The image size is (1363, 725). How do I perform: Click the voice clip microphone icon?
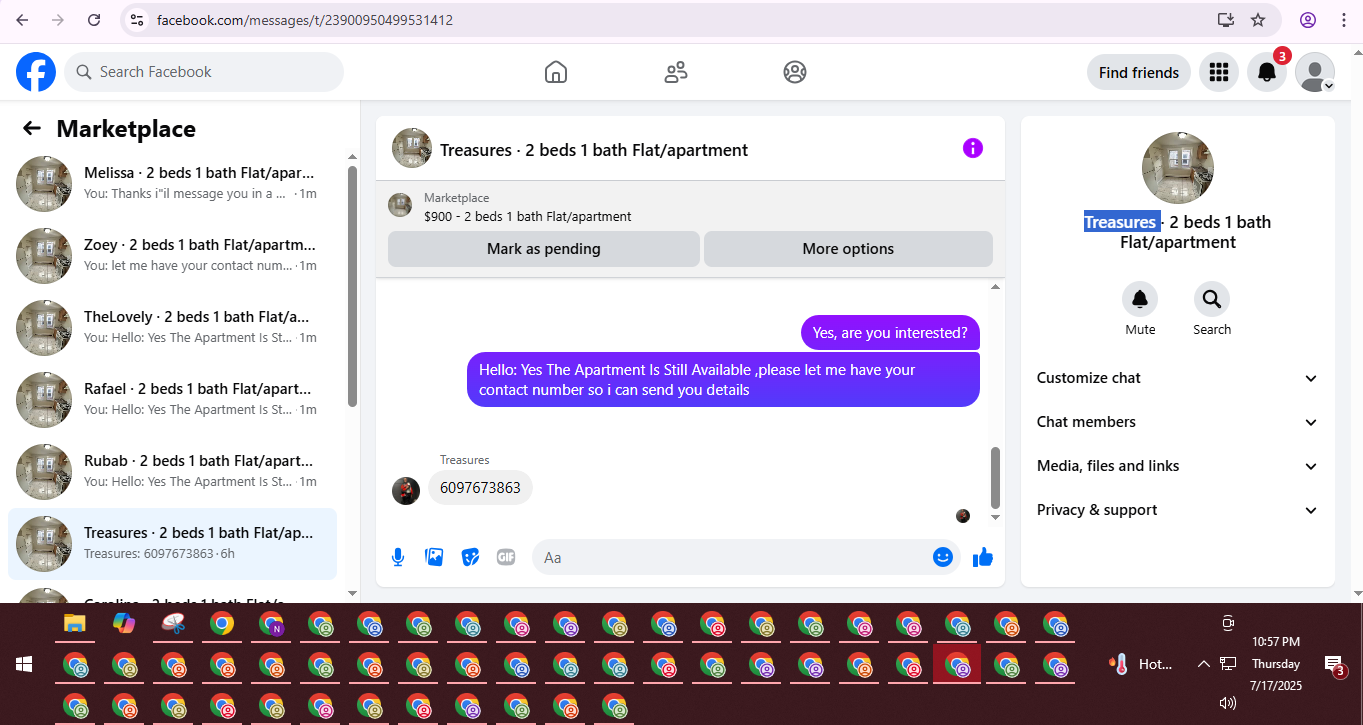(x=398, y=557)
